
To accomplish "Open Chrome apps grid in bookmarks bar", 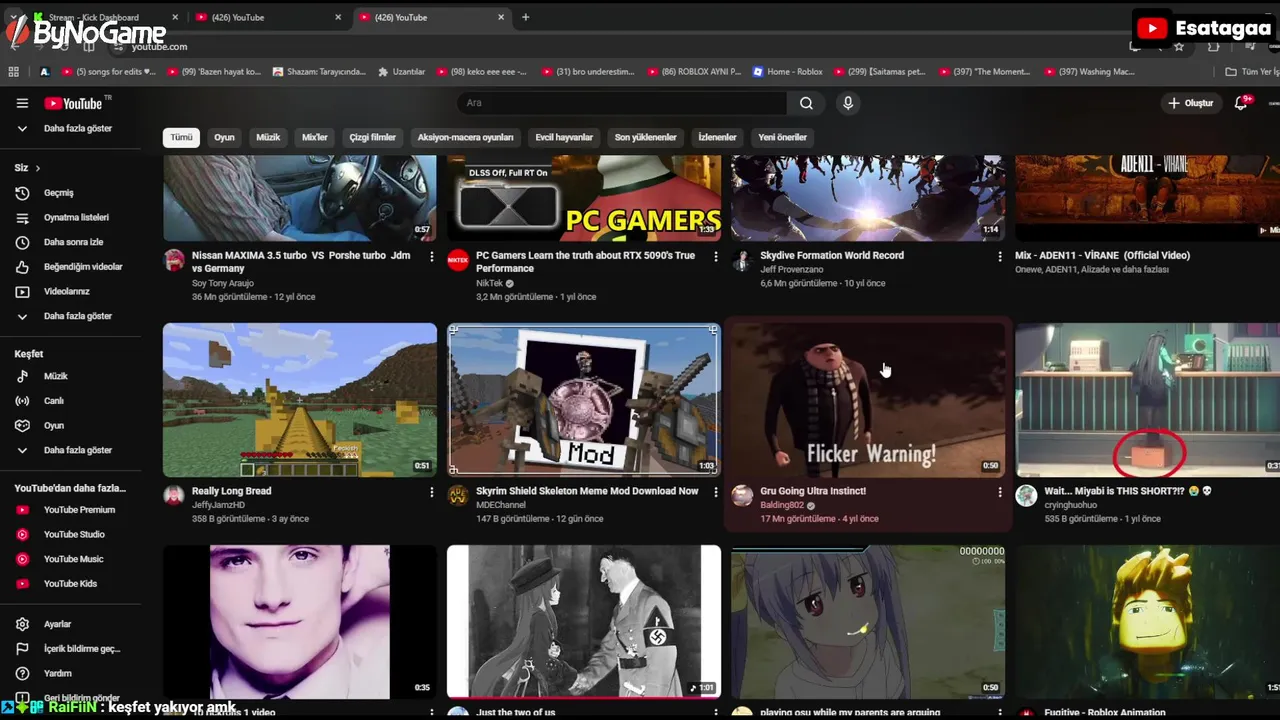I will 14,72.
